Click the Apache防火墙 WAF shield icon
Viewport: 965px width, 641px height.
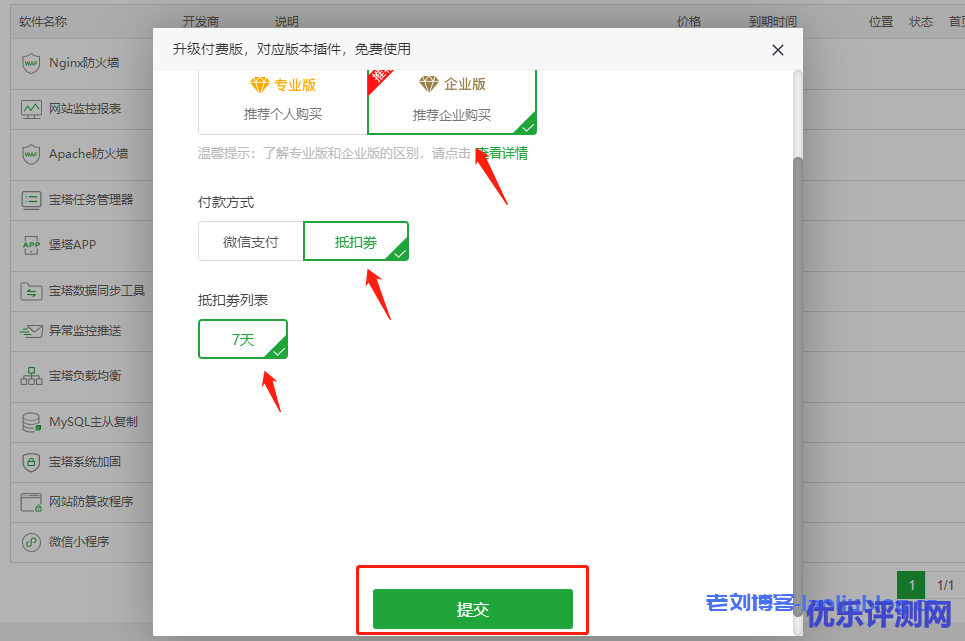(x=31, y=154)
